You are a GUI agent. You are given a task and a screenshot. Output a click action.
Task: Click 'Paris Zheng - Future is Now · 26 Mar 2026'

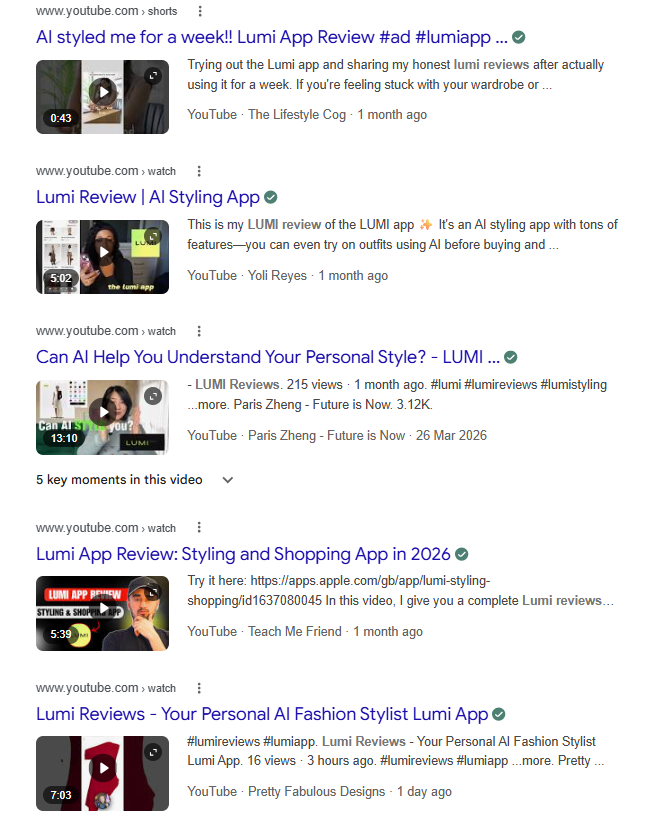368,436
